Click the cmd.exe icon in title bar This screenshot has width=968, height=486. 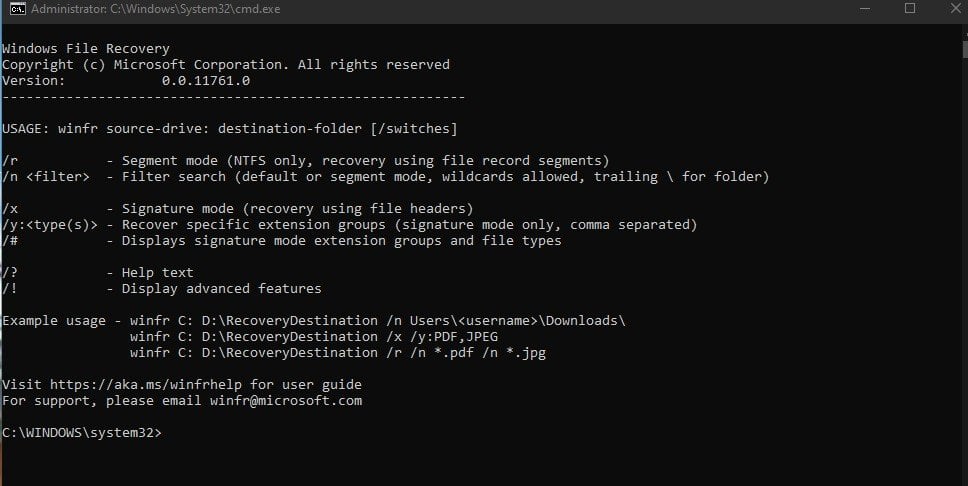coord(16,9)
